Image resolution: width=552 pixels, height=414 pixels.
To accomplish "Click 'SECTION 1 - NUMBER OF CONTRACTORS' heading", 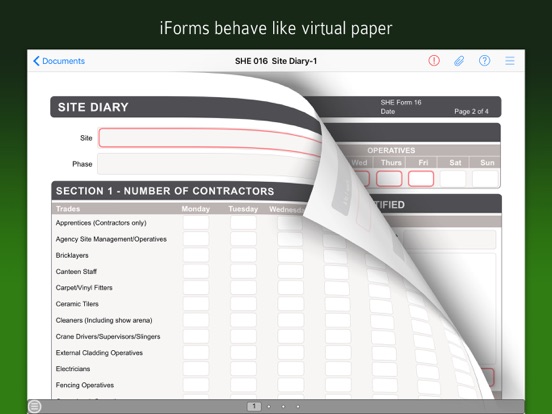I will (165, 191).
